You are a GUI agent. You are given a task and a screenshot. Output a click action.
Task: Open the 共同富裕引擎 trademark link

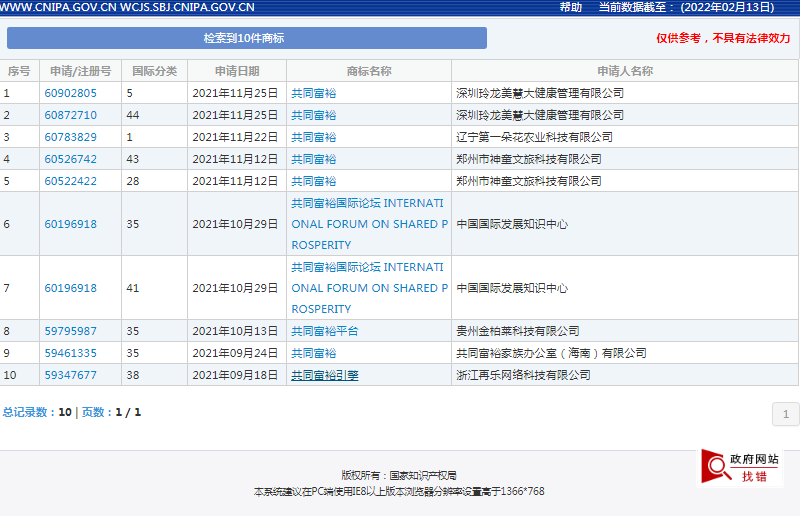(325, 375)
